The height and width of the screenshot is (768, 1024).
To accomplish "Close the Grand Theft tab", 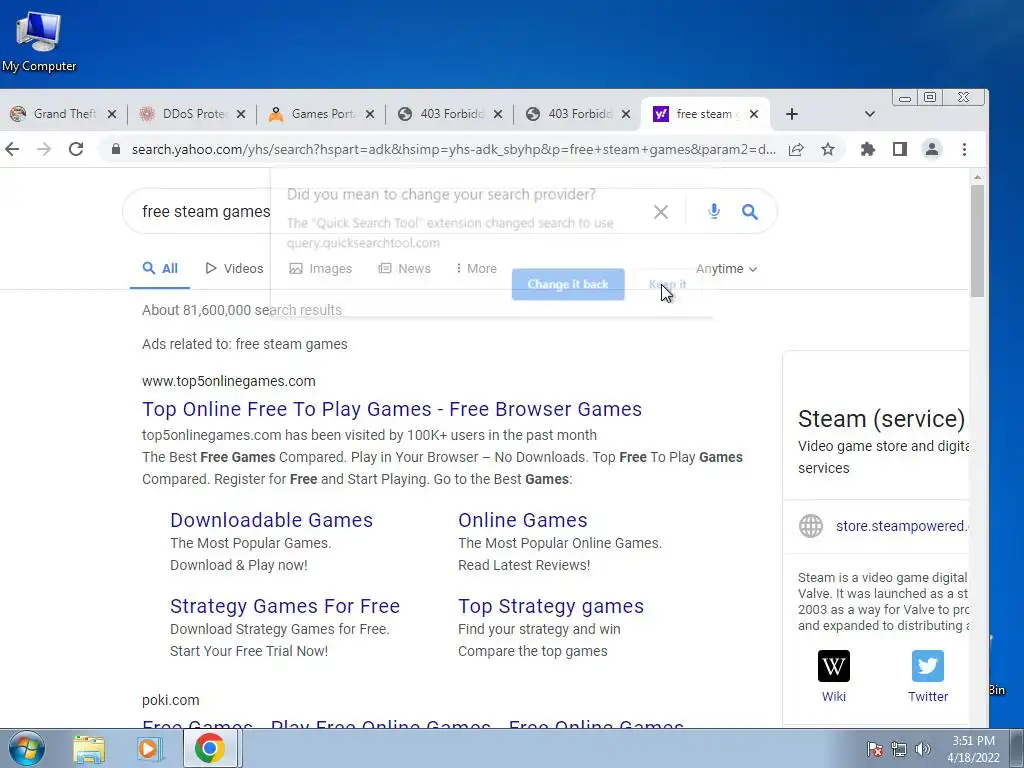I will pos(112,114).
